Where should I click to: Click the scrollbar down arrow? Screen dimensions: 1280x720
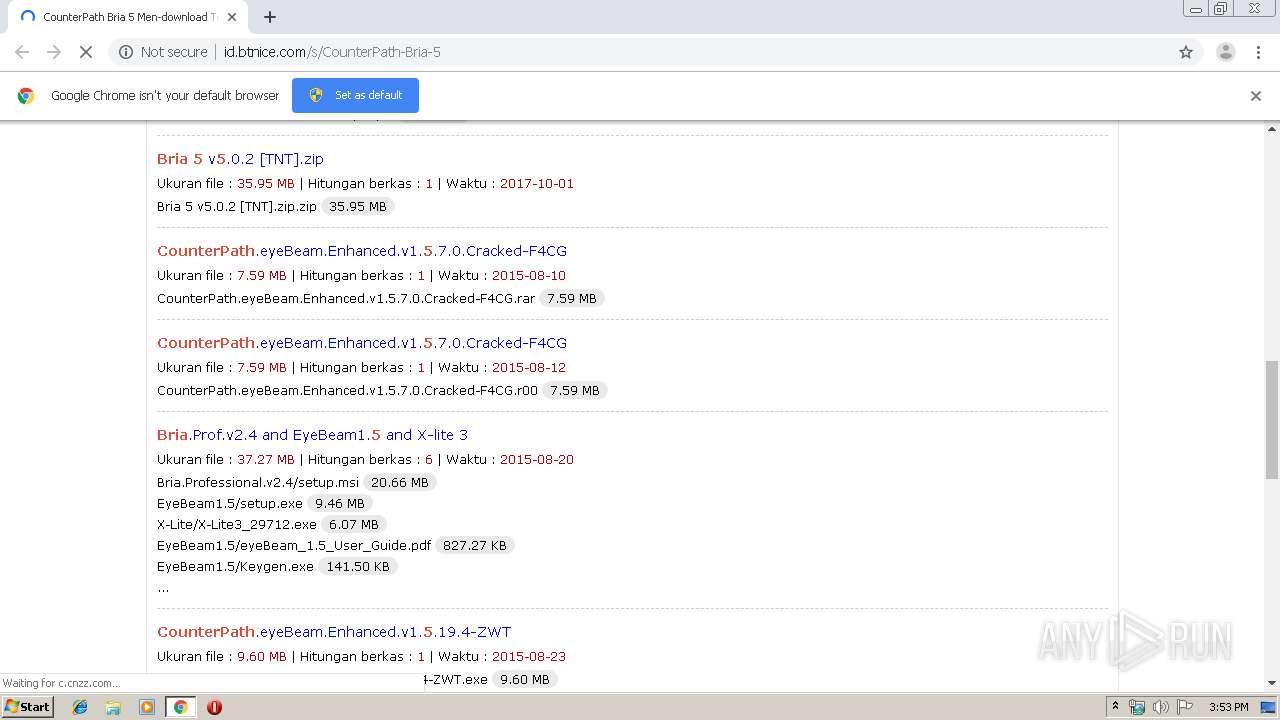click(1272, 683)
